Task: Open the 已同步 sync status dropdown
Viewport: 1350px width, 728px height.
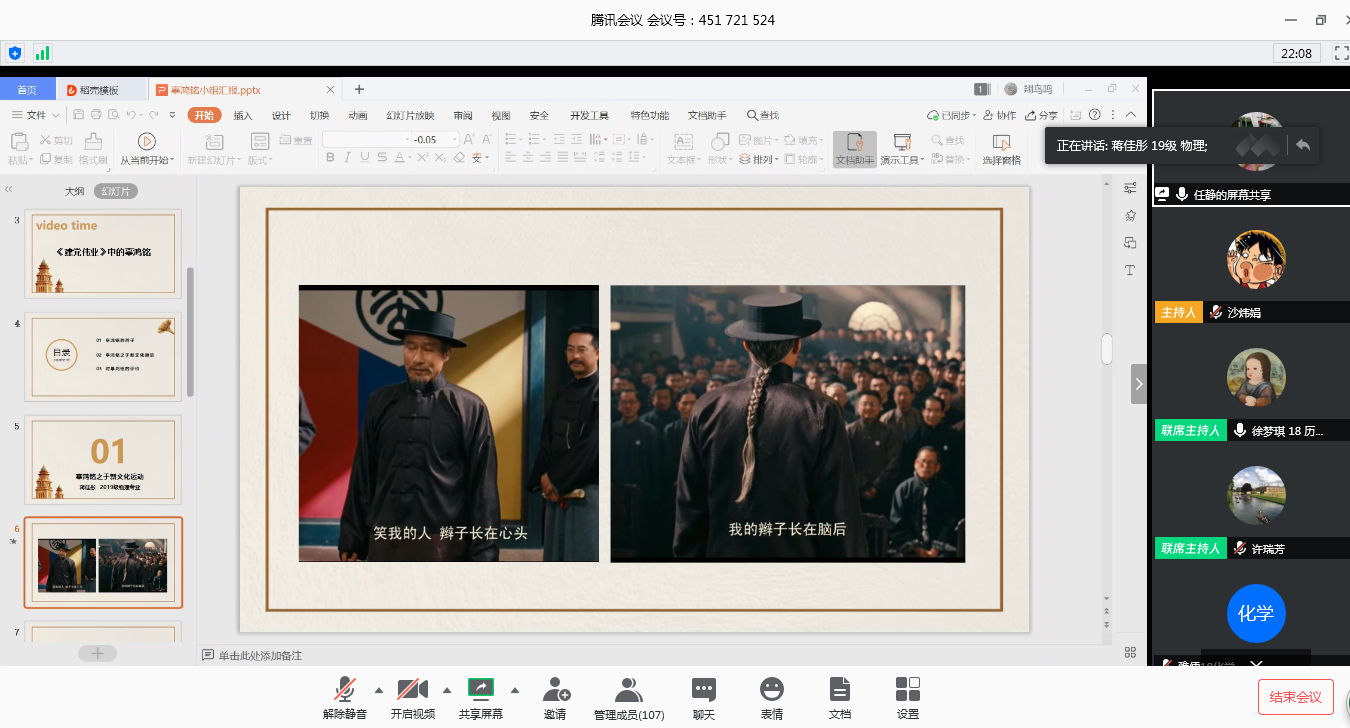Action: (952, 115)
